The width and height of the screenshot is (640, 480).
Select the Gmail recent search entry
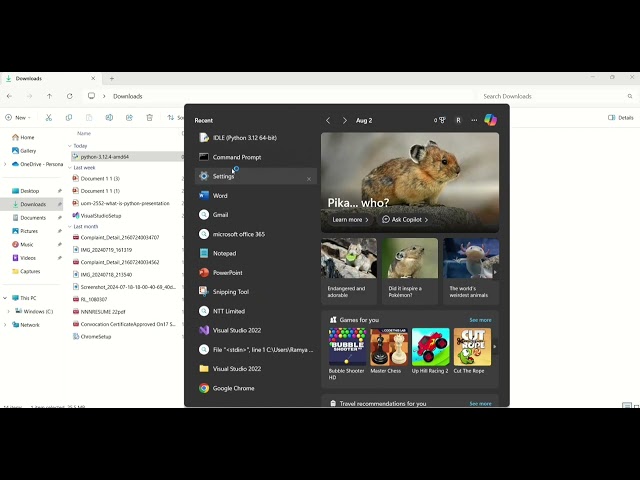[x=256, y=215]
